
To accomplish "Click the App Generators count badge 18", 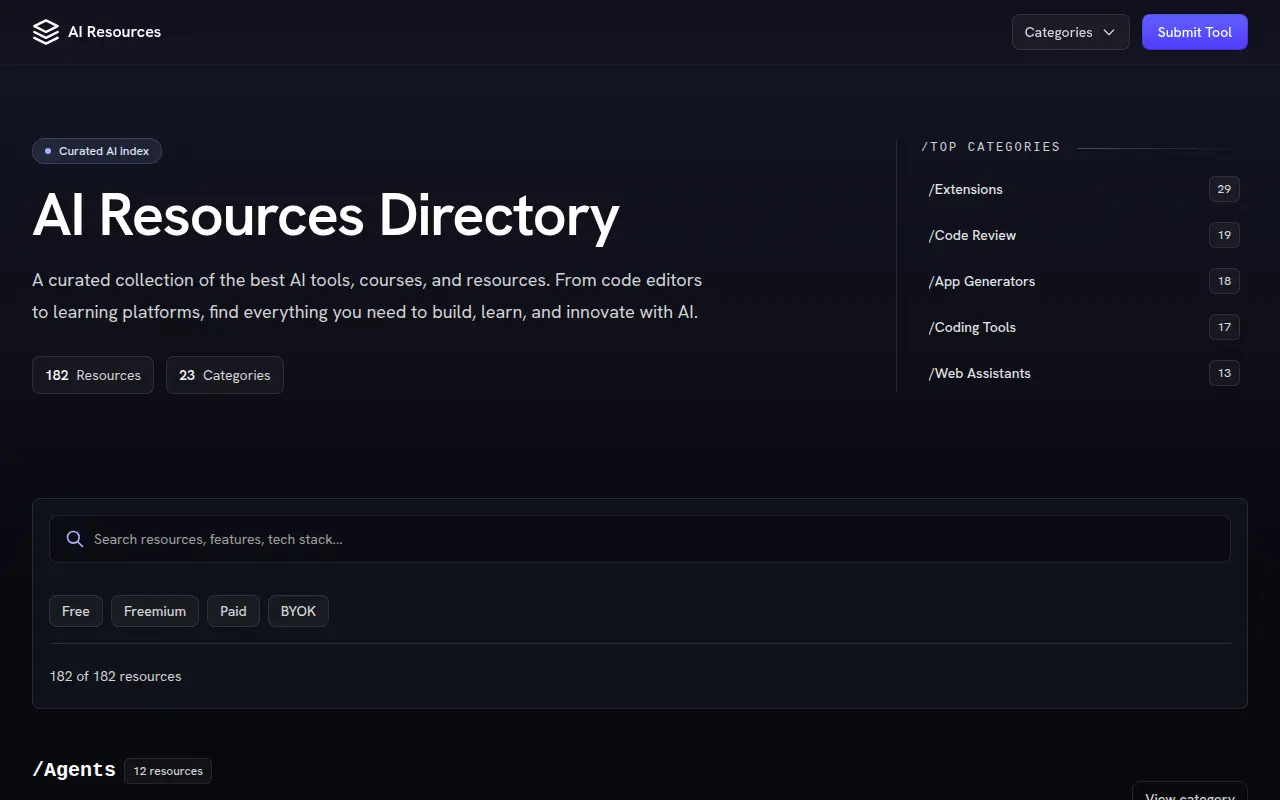I will coord(1224,281).
